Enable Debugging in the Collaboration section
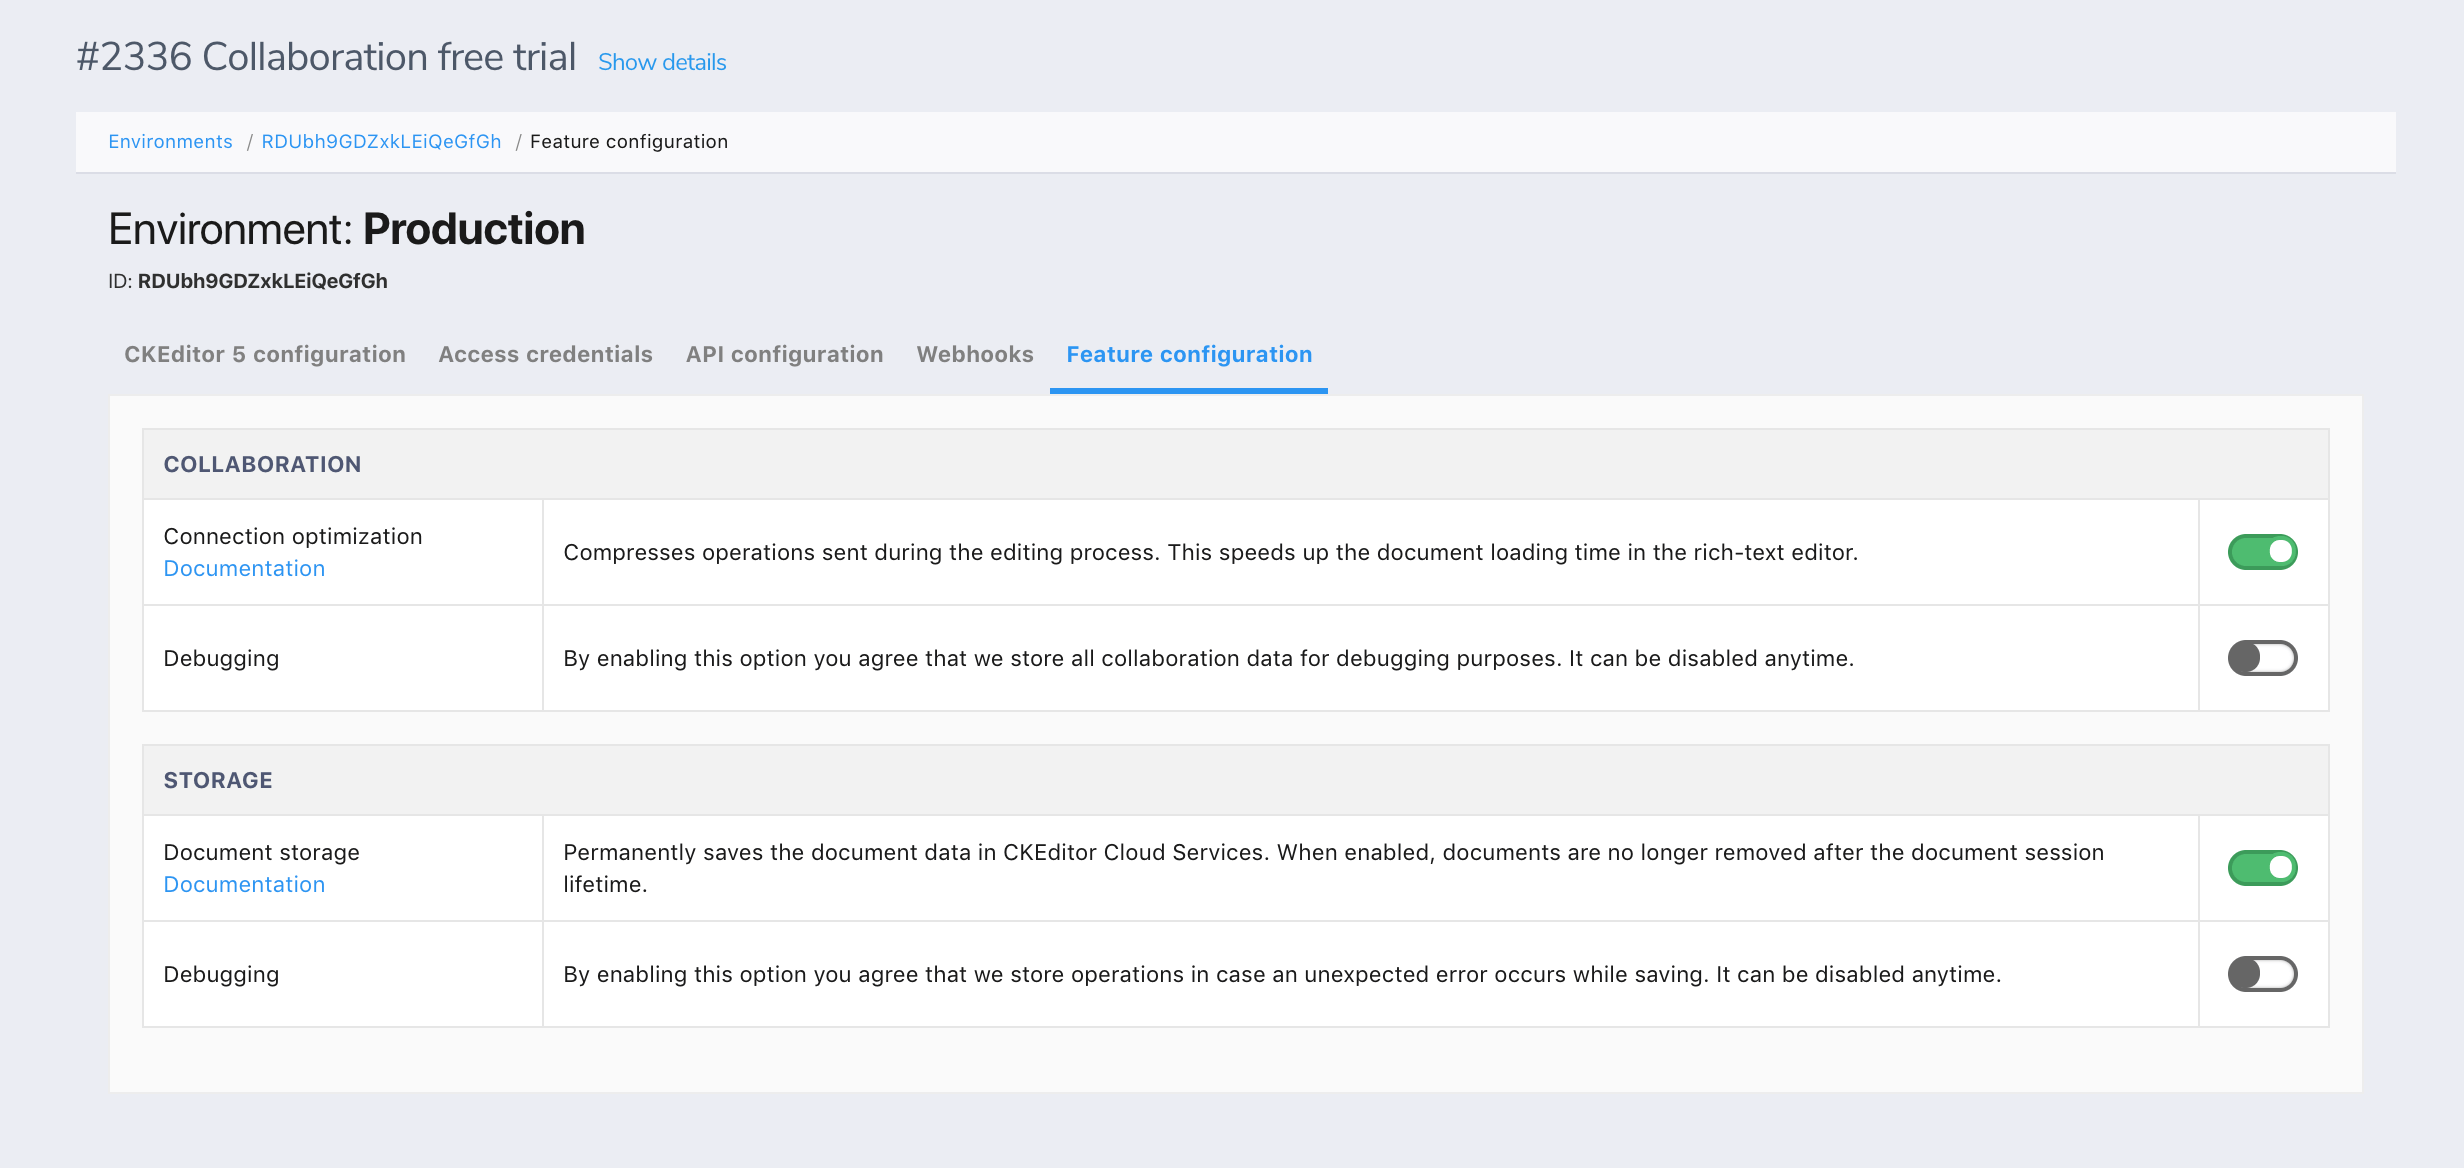Image resolution: width=2464 pixels, height=1168 pixels. click(2262, 658)
